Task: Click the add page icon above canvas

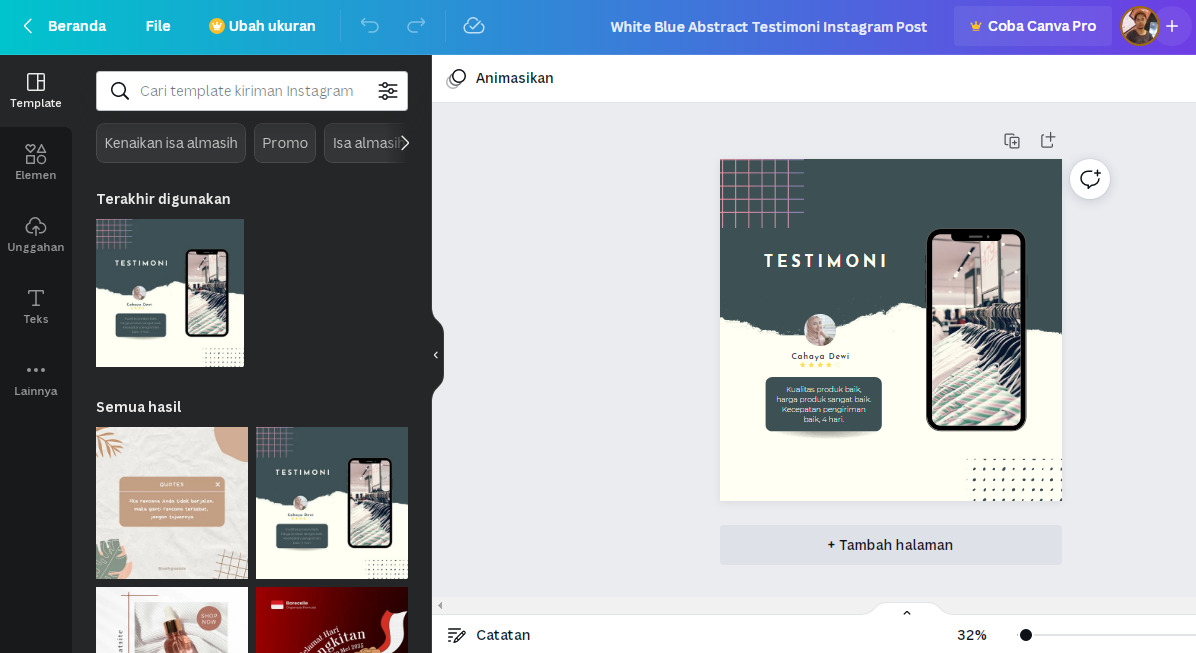Action: click(x=1047, y=141)
